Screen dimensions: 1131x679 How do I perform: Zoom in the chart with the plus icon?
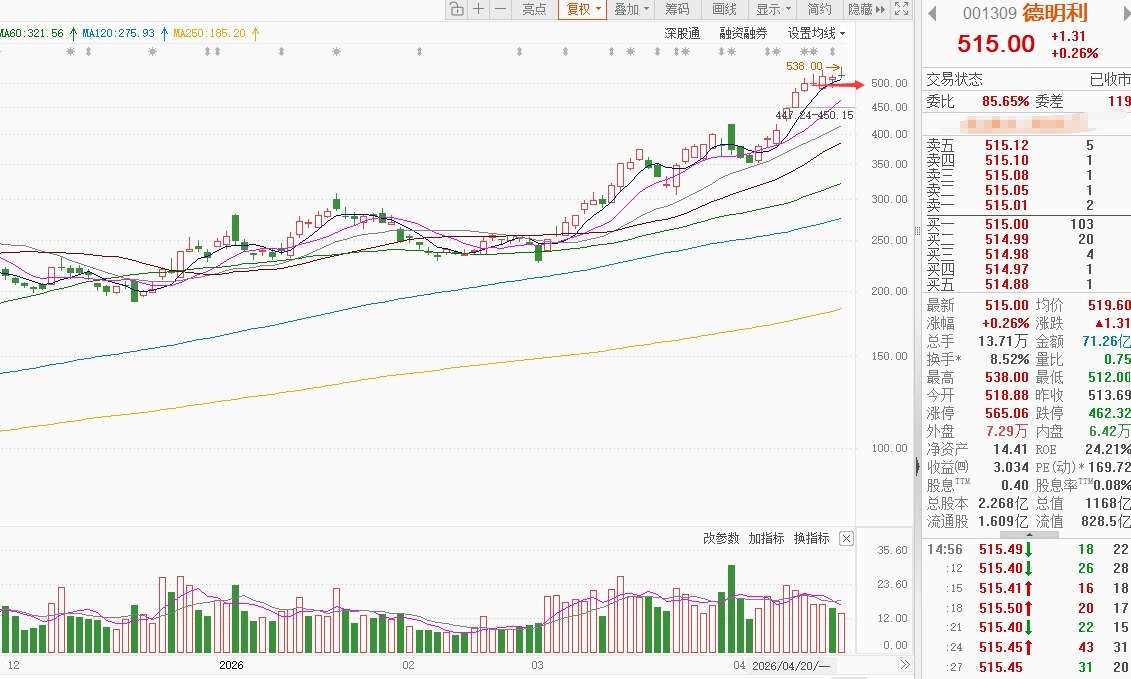tap(478, 9)
